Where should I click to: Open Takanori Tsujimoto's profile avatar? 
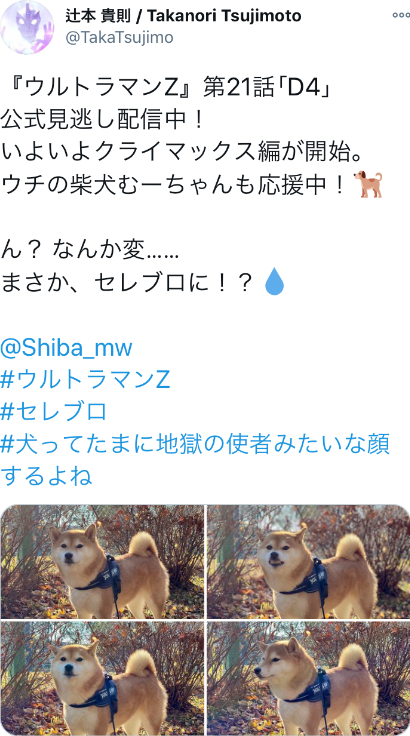(27, 27)
